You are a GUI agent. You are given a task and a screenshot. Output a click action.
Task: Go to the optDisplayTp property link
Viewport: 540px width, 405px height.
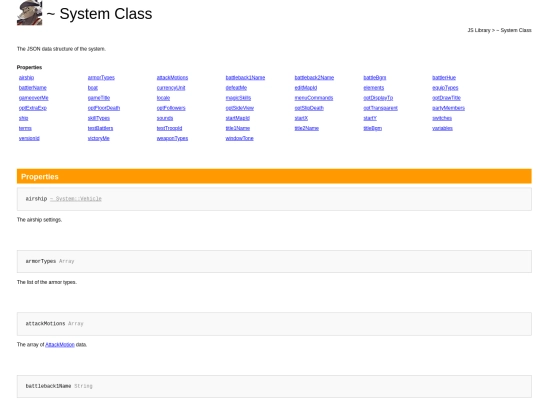(x=378, y=98)
